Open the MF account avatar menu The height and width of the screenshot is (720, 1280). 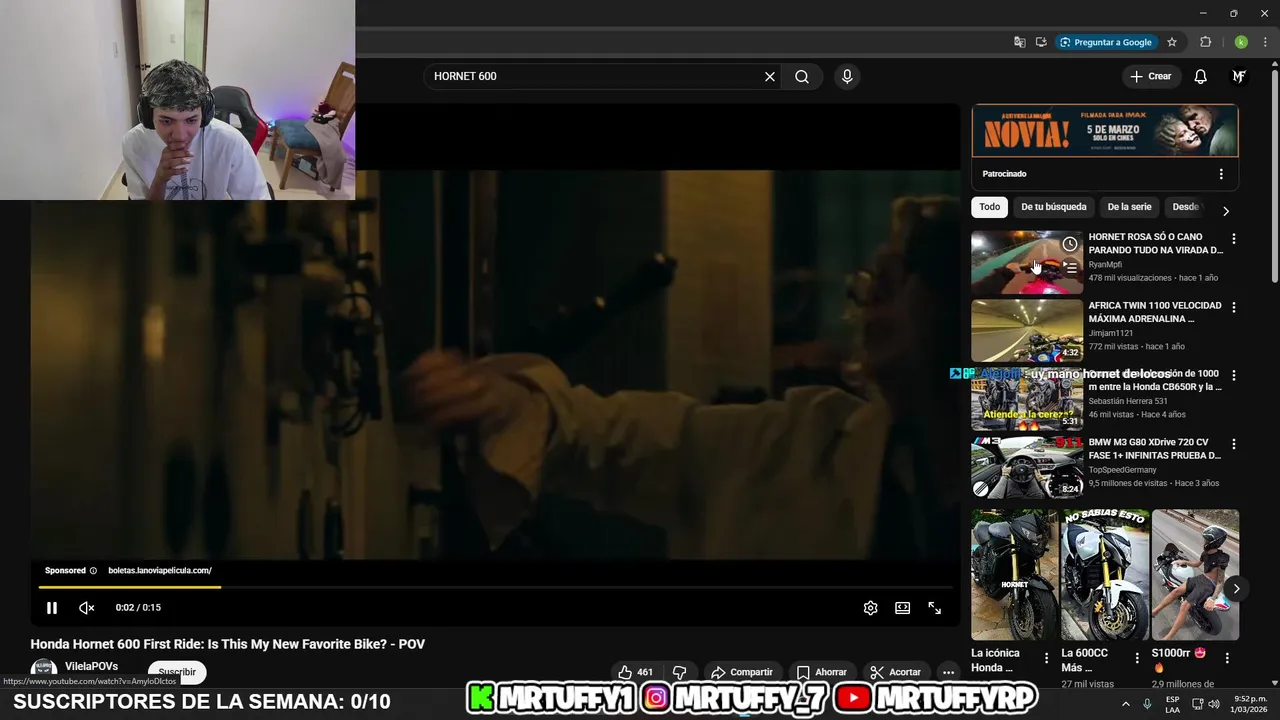[1239, 76]
